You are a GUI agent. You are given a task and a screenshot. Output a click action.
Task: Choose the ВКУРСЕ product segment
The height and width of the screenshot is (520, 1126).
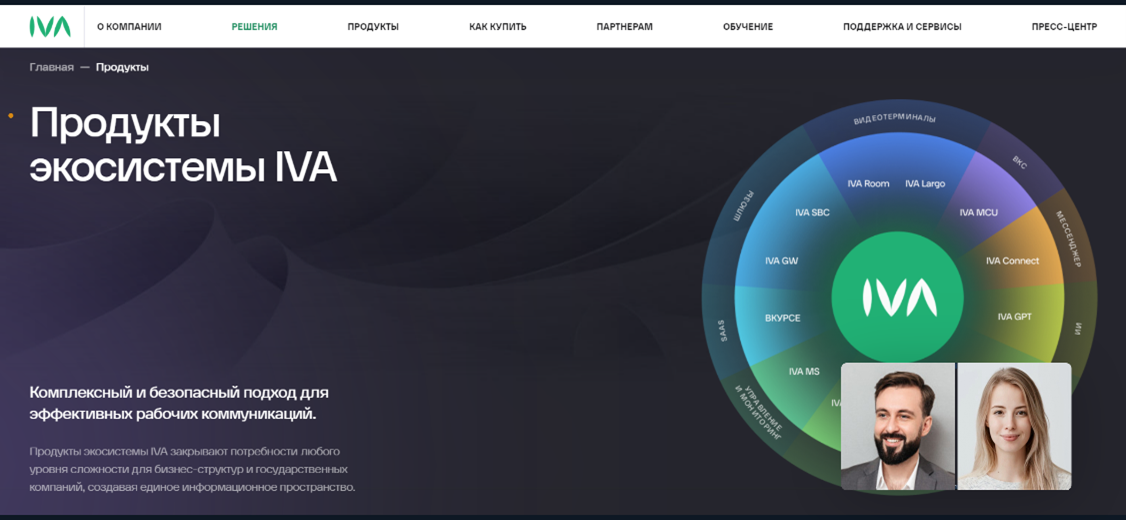(782, 318)
